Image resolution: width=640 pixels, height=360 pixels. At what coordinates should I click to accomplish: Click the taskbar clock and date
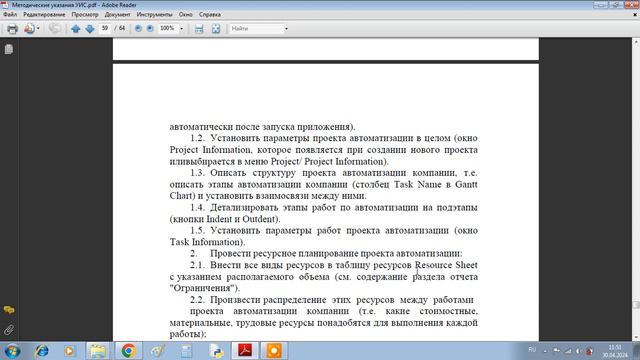click(x=615, y=351)
